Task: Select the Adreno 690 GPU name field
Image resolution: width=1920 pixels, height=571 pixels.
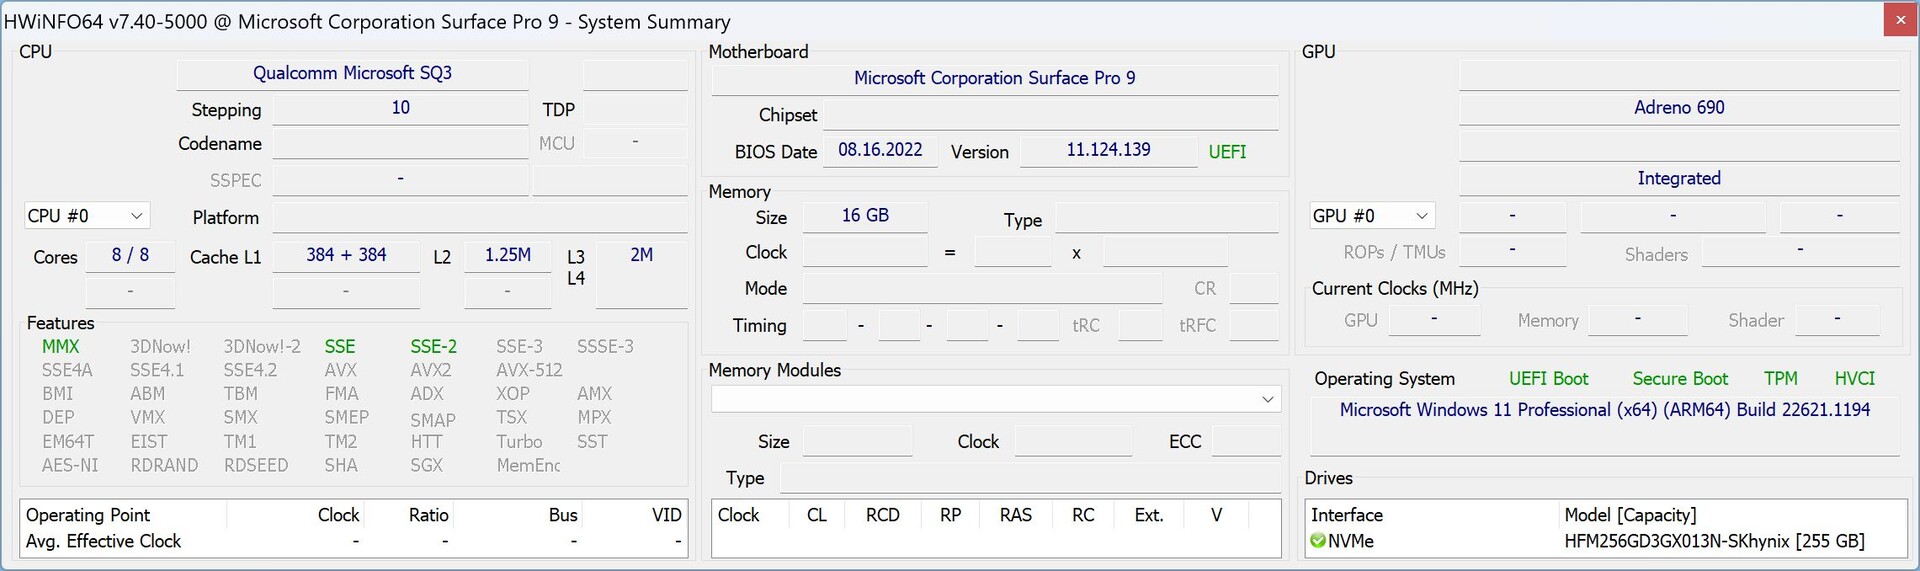Action: coord(1678,107)
